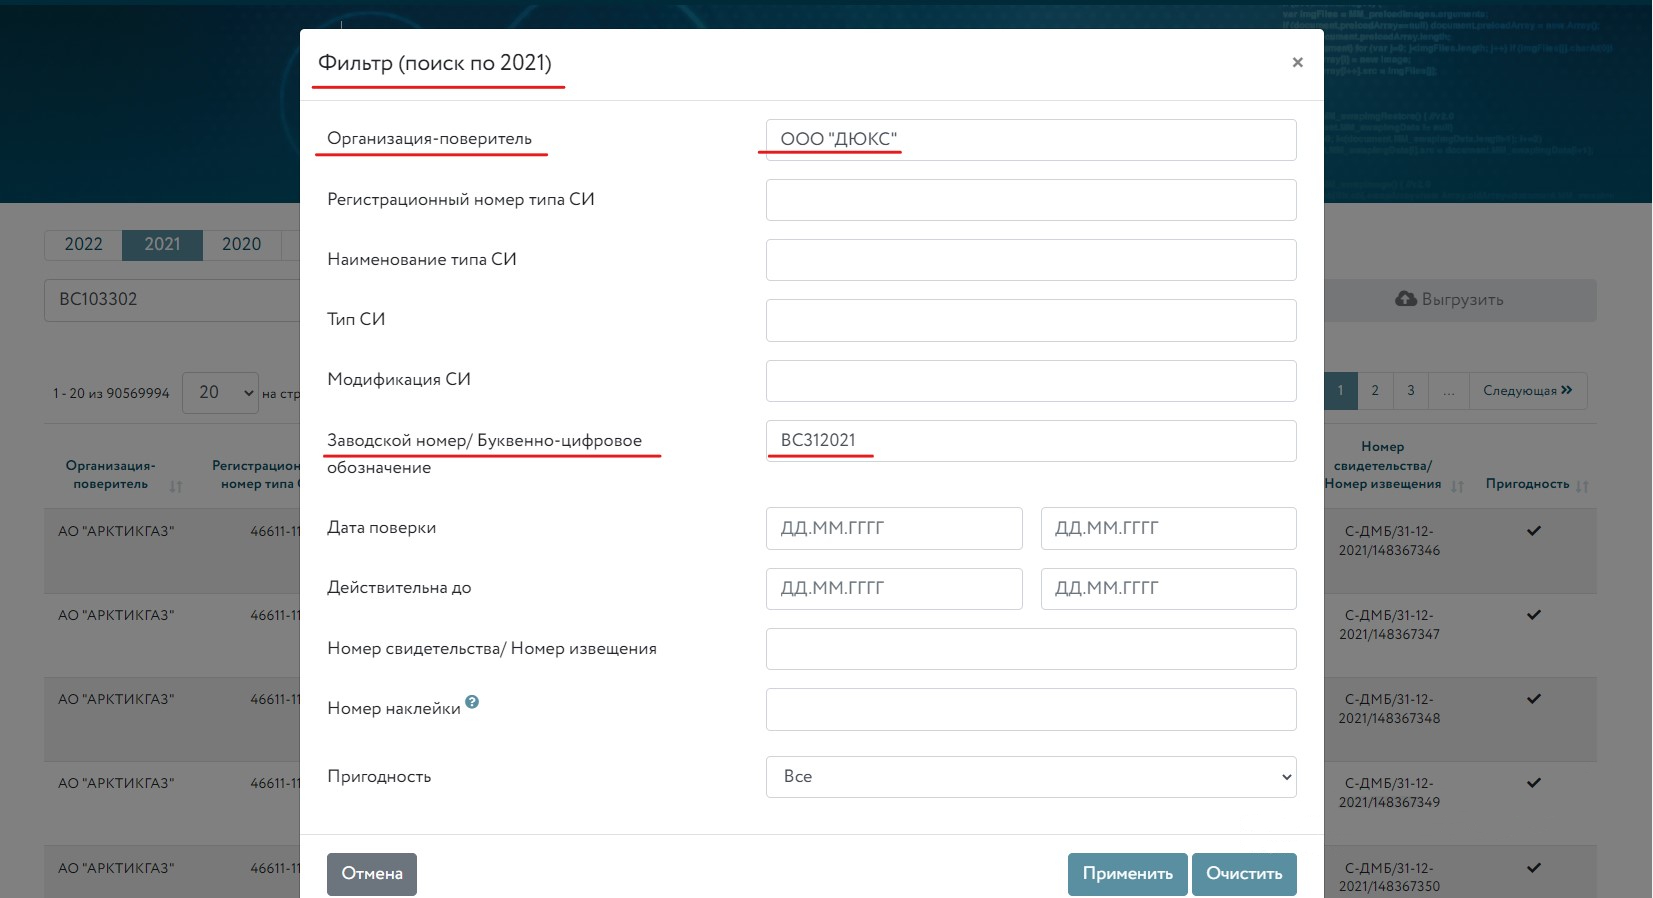Image resolution: width=1653 pixels, height=898 pixels.
Task: Click the Выгрузить cloud upload button
Action: coord(1449,300)
